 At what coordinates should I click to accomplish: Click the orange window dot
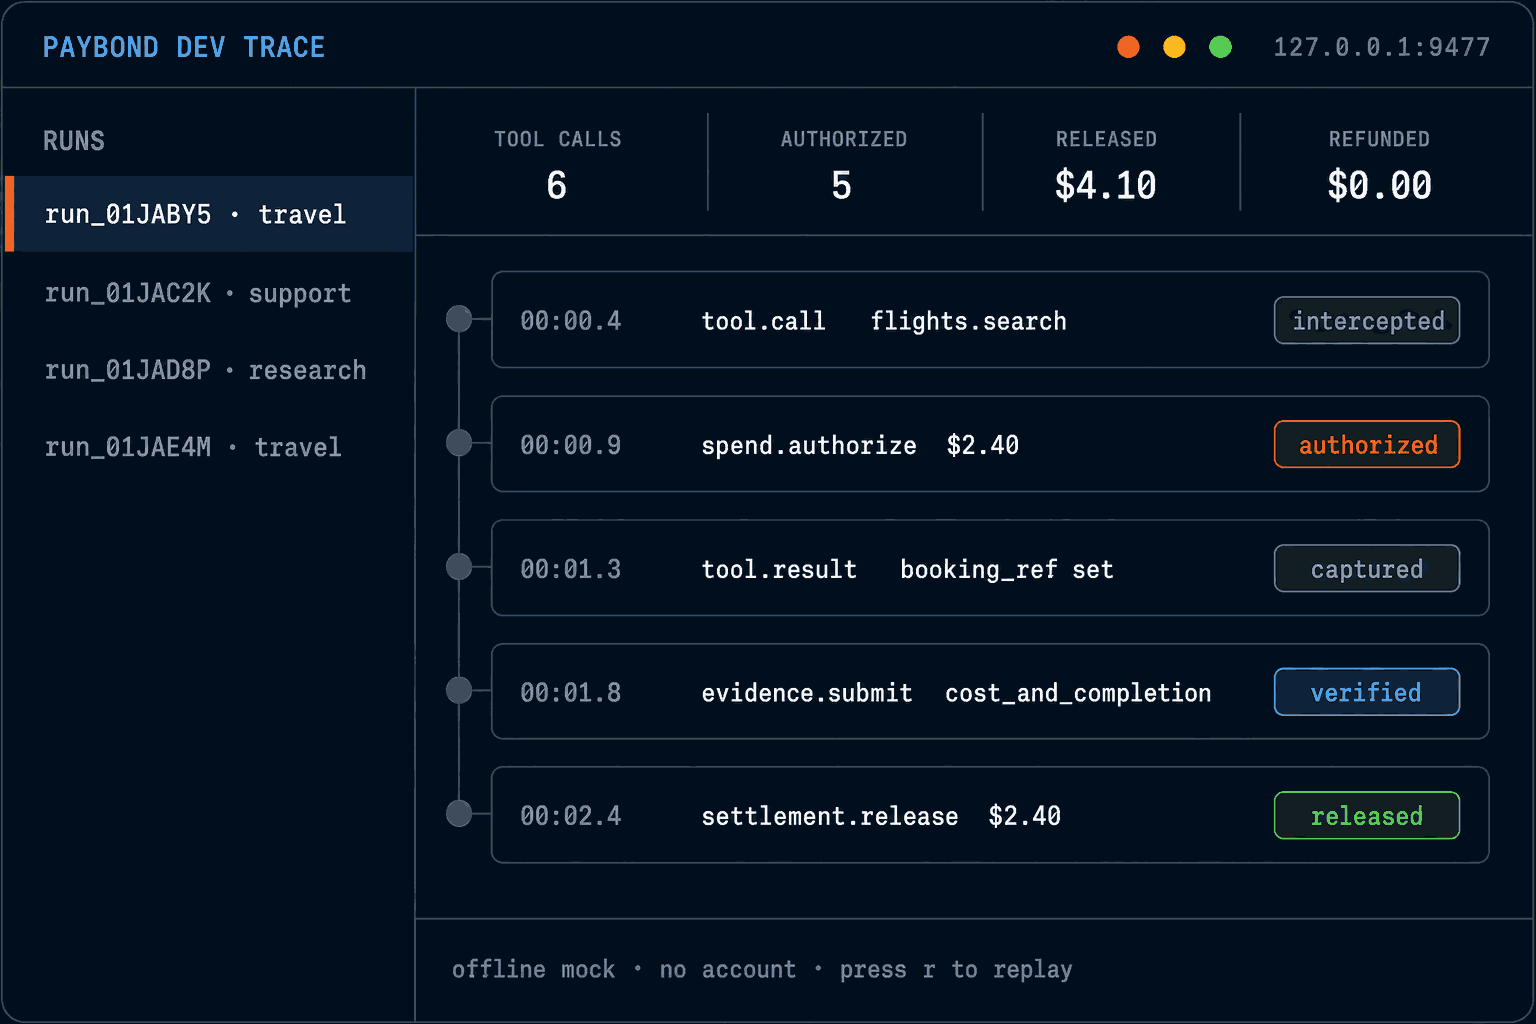pyautogui.click(x=1128, y=47)
